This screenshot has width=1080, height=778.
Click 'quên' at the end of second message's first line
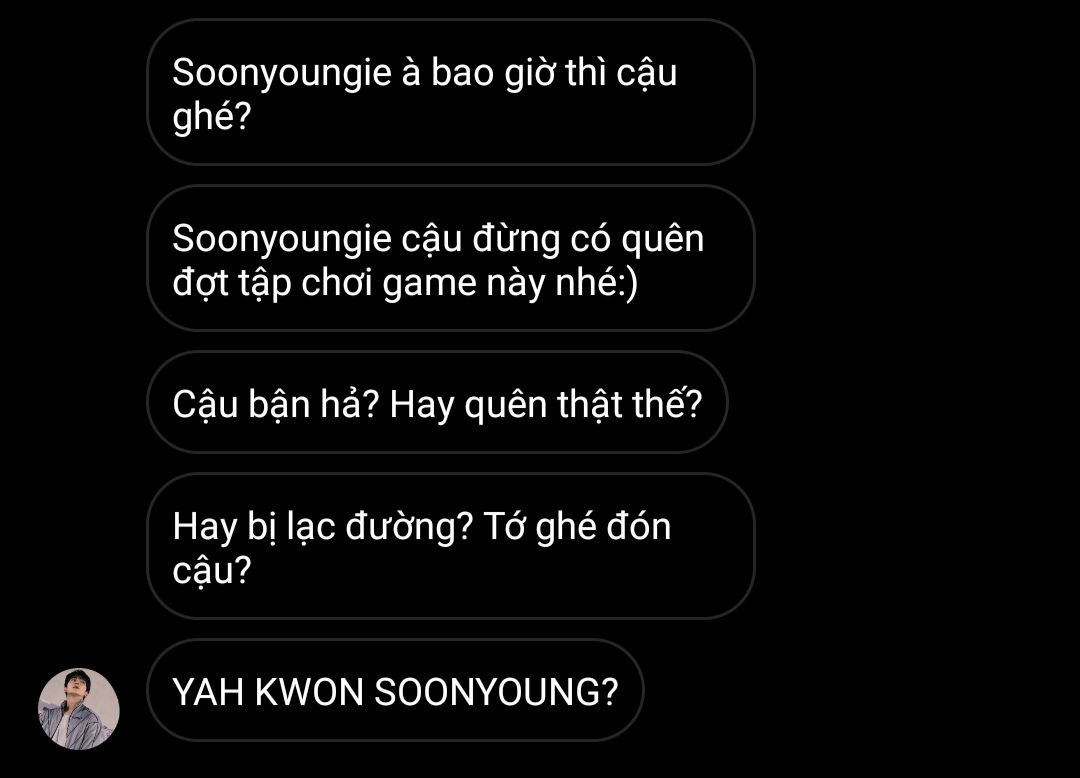pos(663,240)
